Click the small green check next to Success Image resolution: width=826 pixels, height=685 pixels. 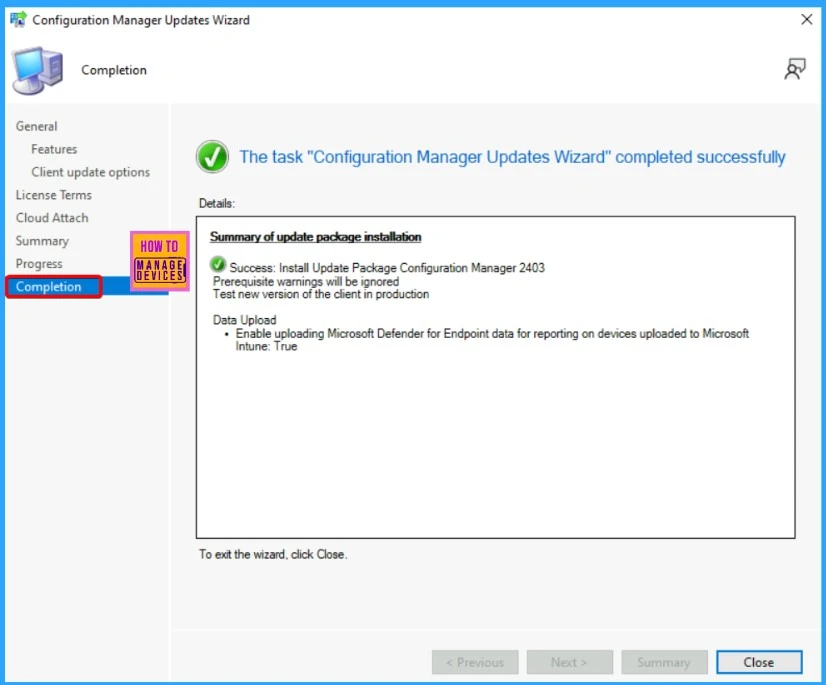coord(218,265)
